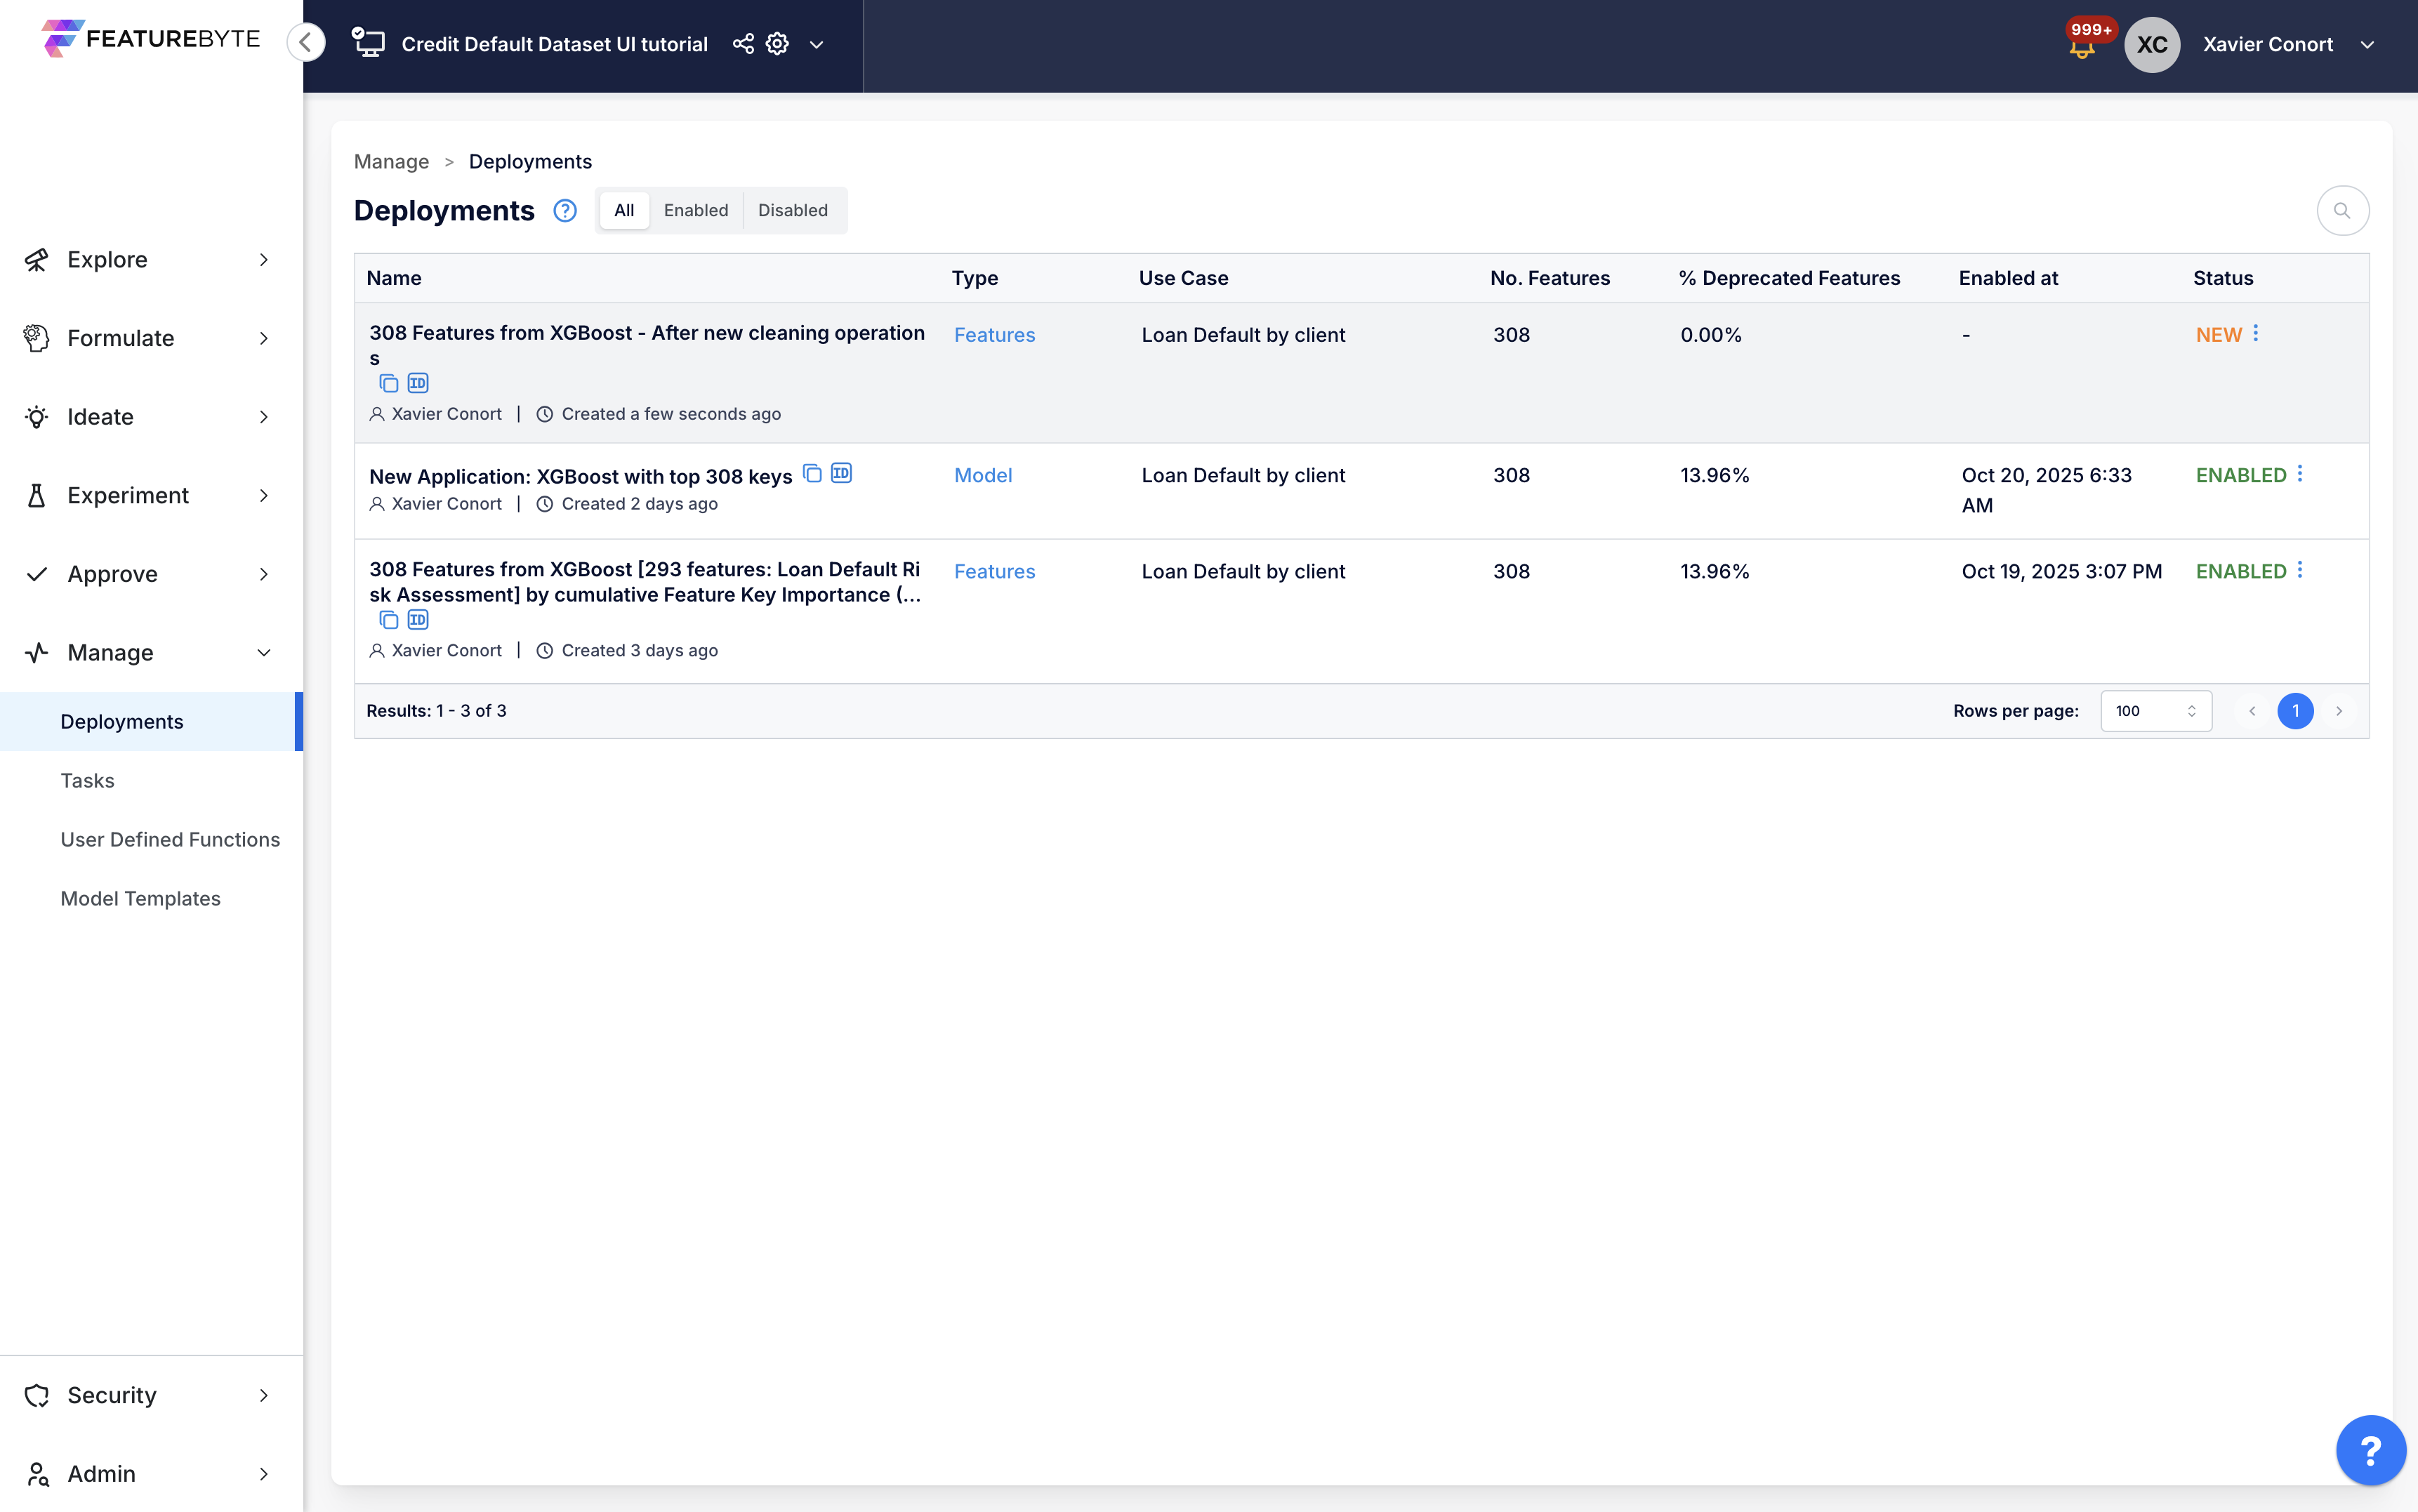Open the Rows per page dropdown
Image resolution: width=2418 pixels, height=1512 pixels.
pyautogui.click(x=2155, y=711)
